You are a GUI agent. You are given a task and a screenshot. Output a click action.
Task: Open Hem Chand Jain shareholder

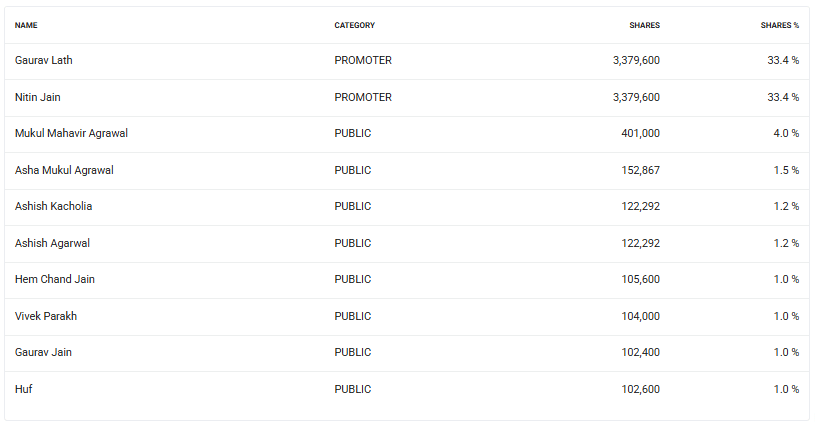(x=55, y=279)
